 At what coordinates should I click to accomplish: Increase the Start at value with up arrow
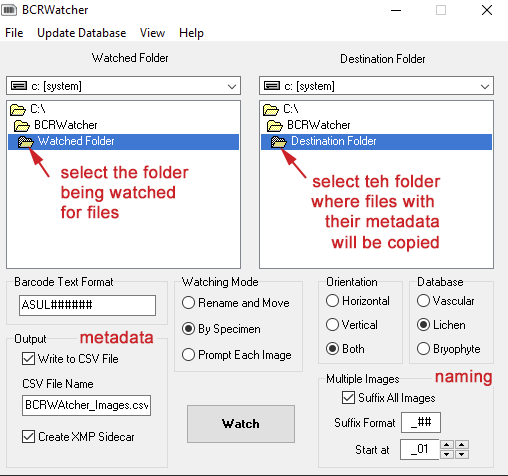[447, 445]
